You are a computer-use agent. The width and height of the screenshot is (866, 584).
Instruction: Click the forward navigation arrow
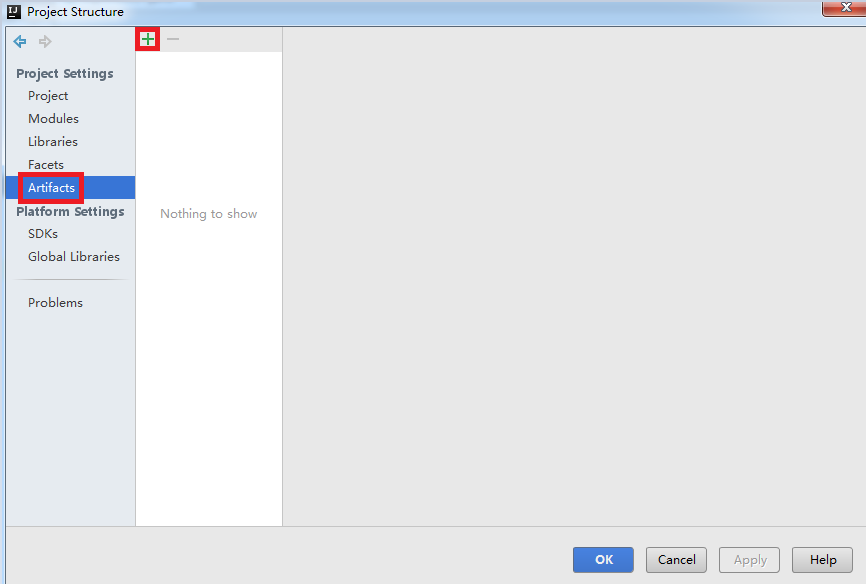coord(45,42)
